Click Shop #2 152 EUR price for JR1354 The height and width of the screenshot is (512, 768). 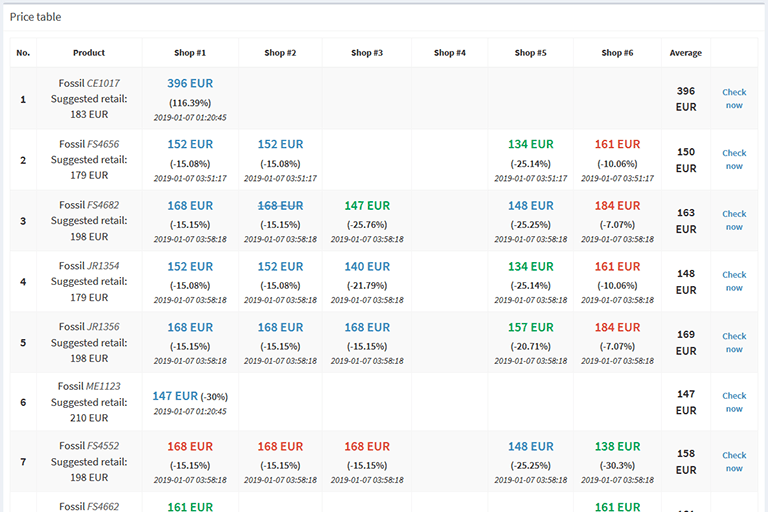(x=280, y=266)
